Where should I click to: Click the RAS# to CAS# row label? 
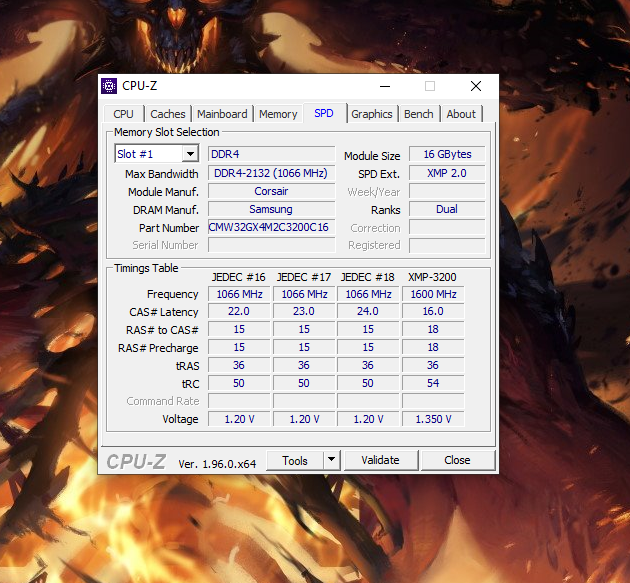tap(162, 330)
